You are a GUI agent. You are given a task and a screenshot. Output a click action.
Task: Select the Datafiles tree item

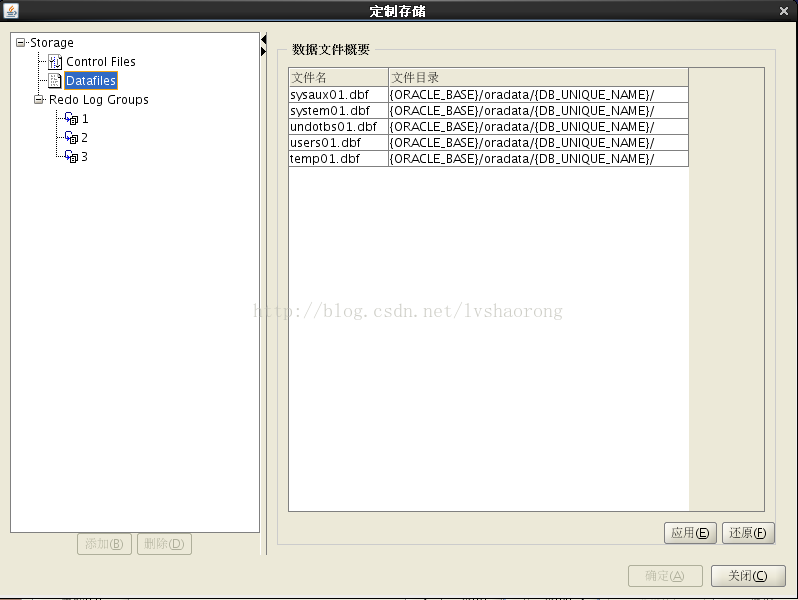pyautogui.click(x=91, y=80)
